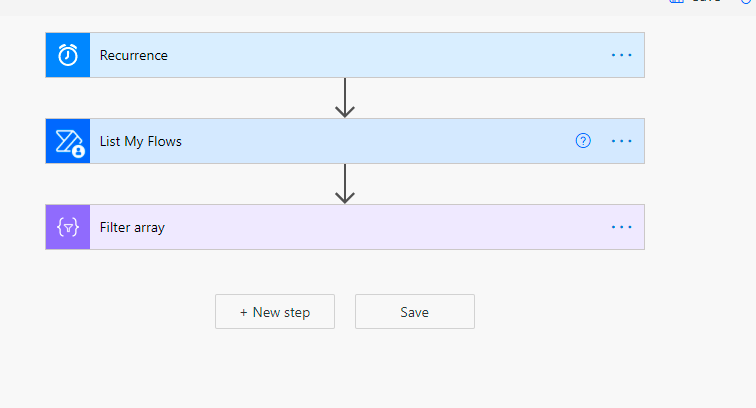The image size is (756, 408).
Task: Open the Recurrence step ellipsis menu
Action: (621, 55)
